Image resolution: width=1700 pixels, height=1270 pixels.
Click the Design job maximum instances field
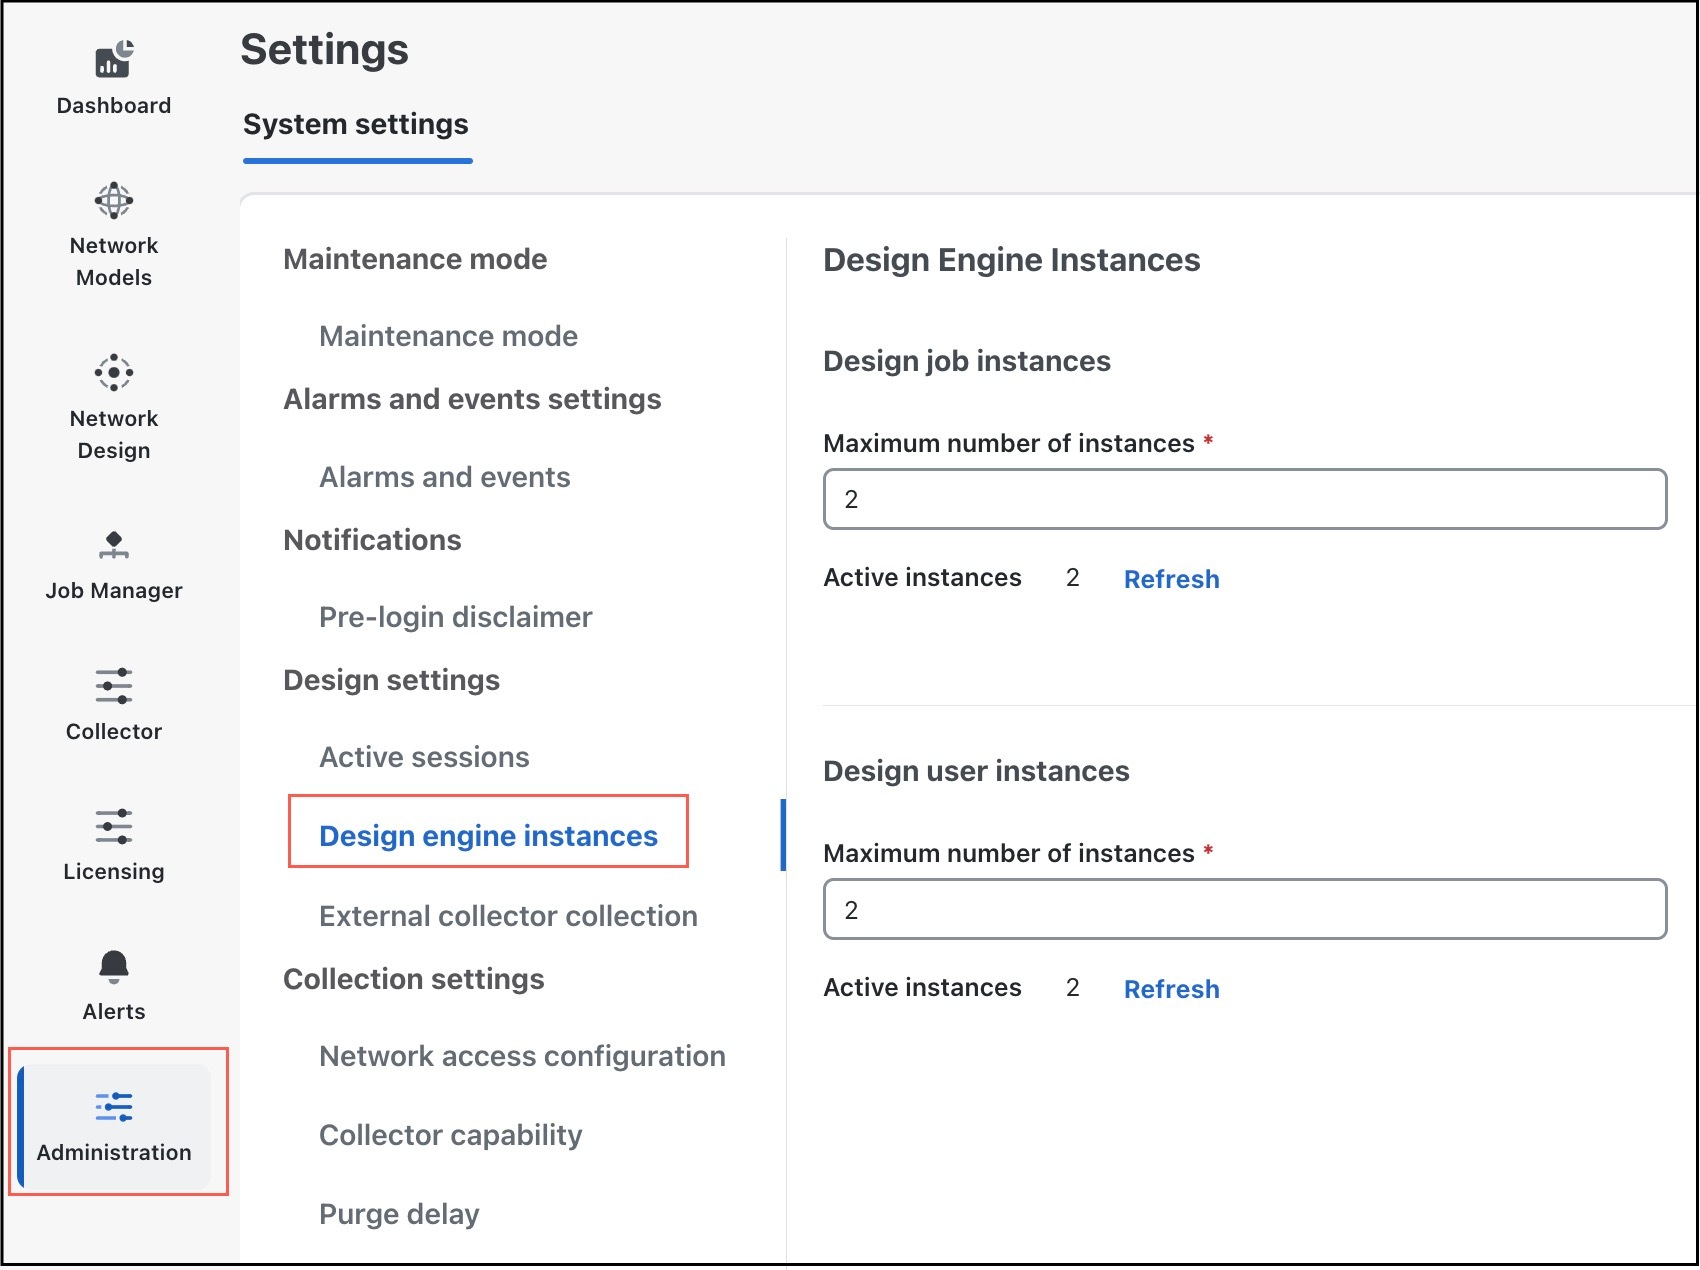[1244, 498]
